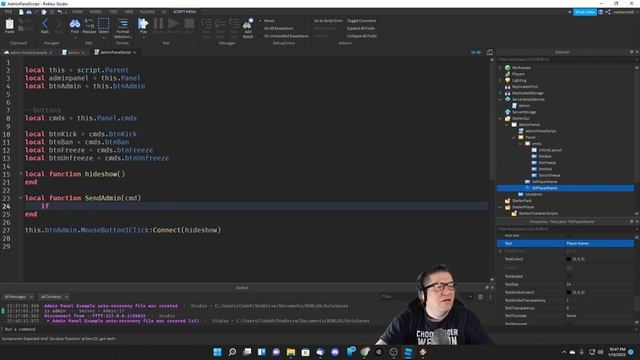
Task: Click the TextColor3 black color swatch
Action: coord(569,259)
